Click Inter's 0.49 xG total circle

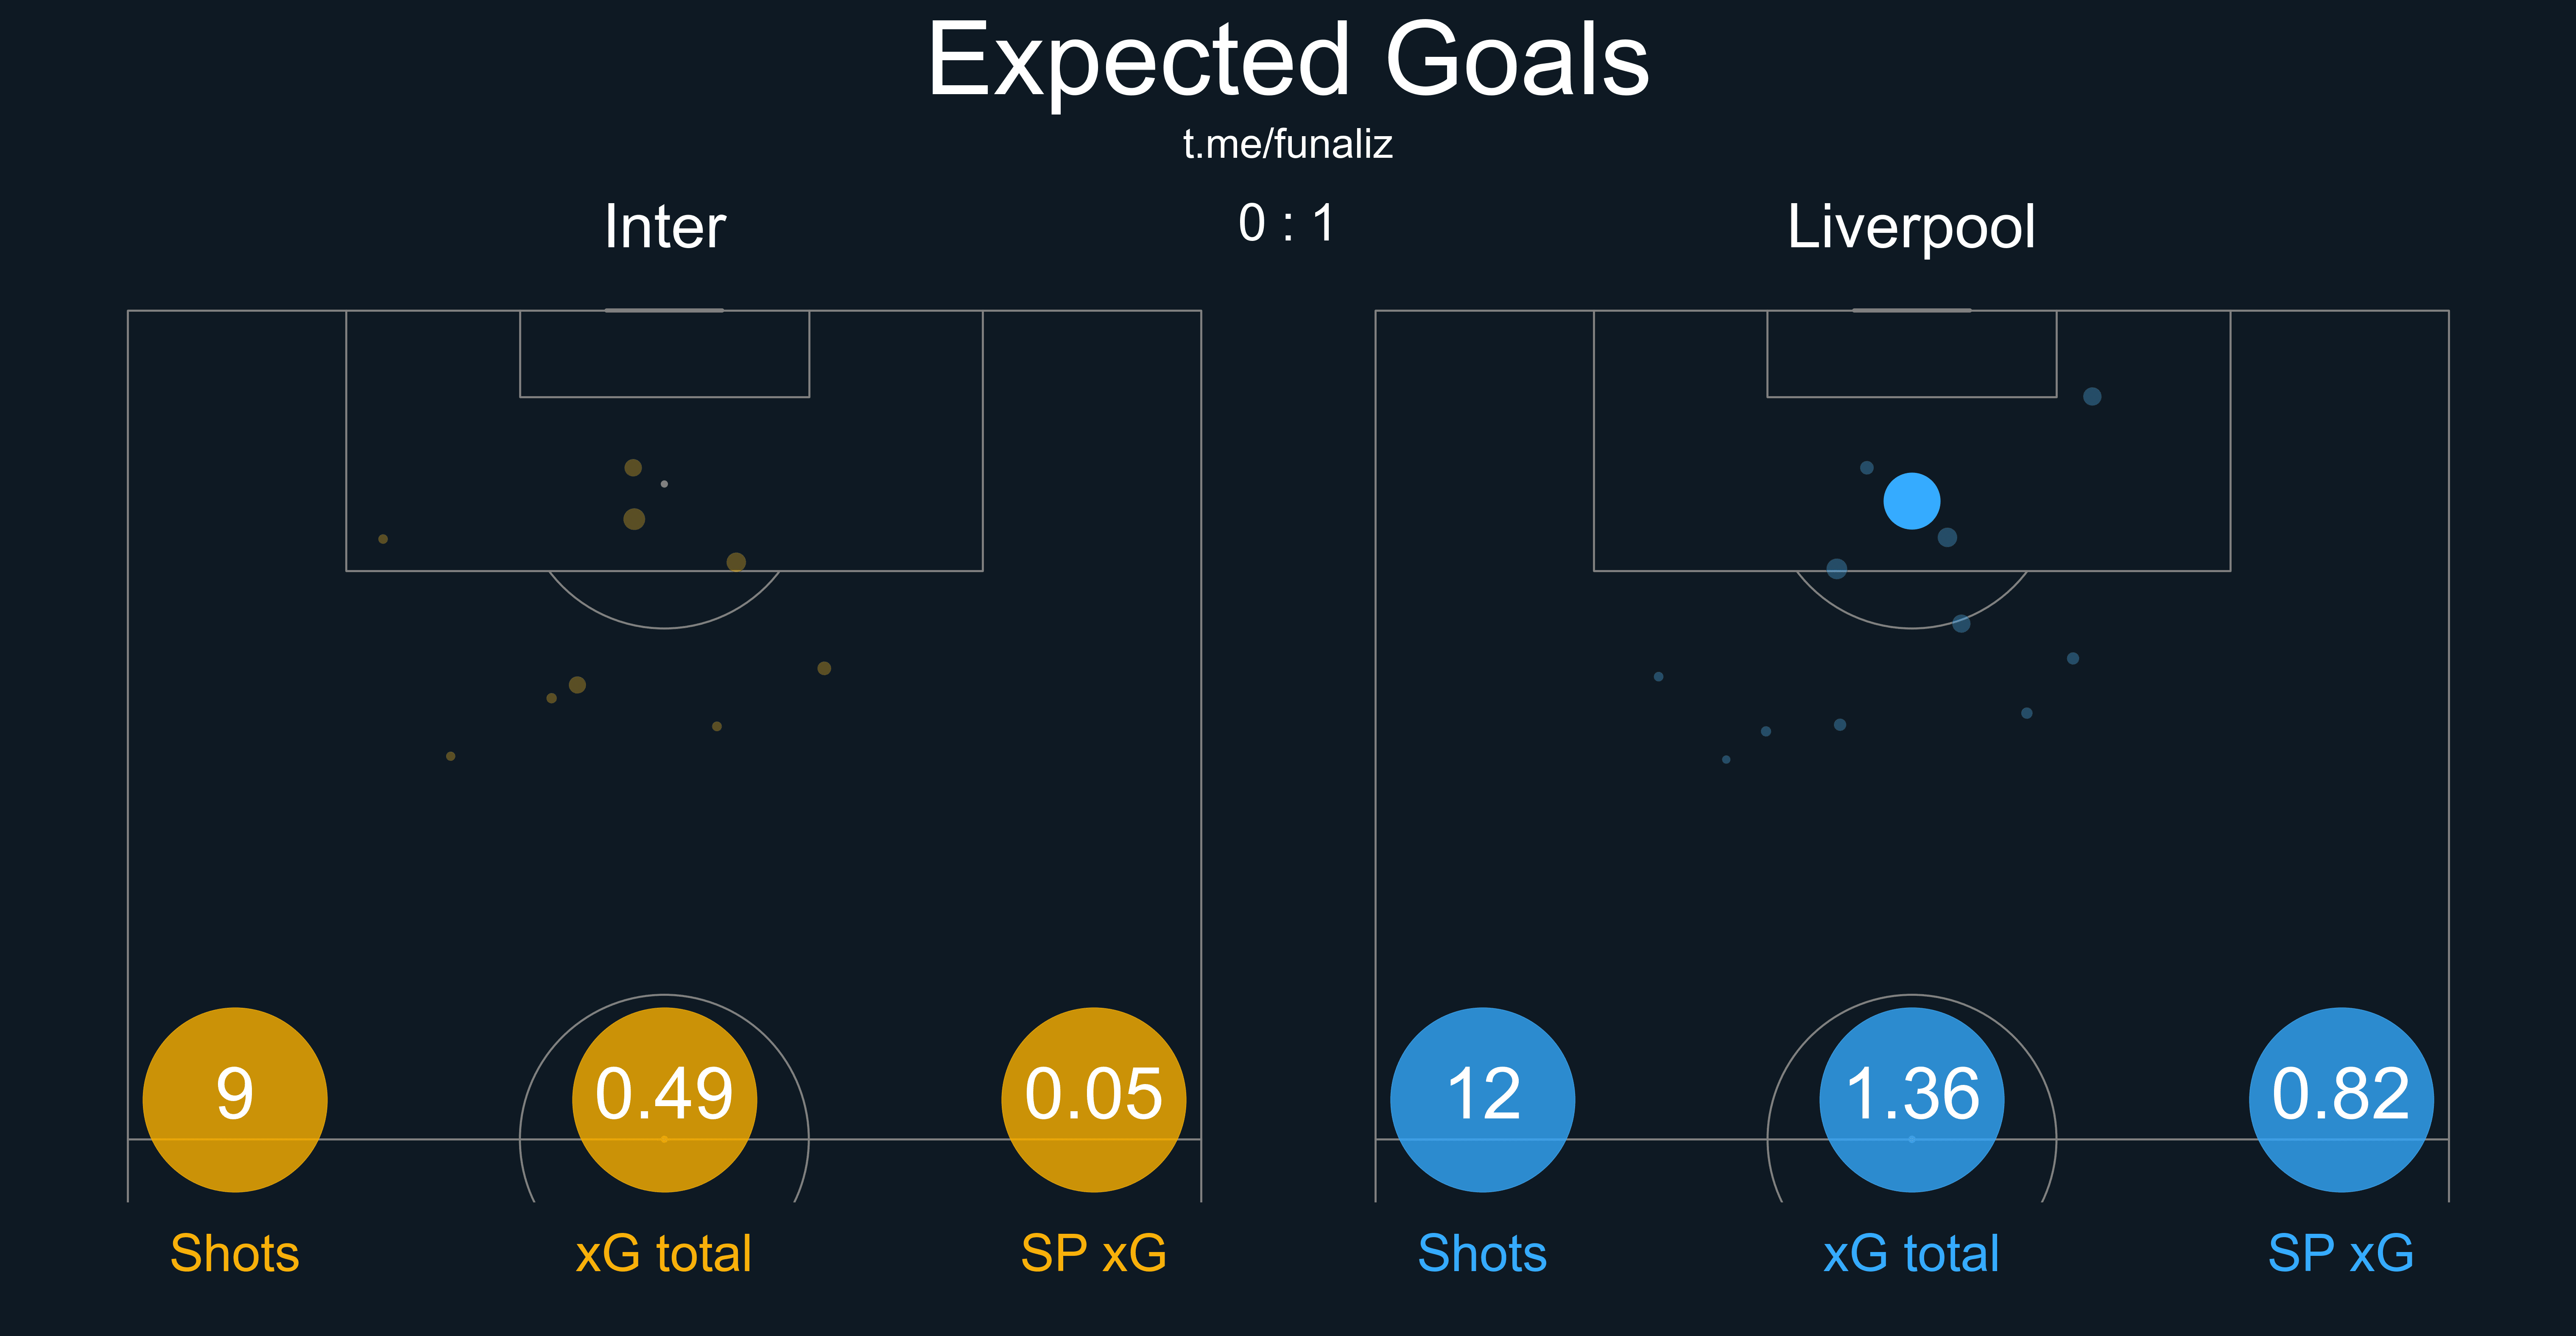click(664, 1099)
